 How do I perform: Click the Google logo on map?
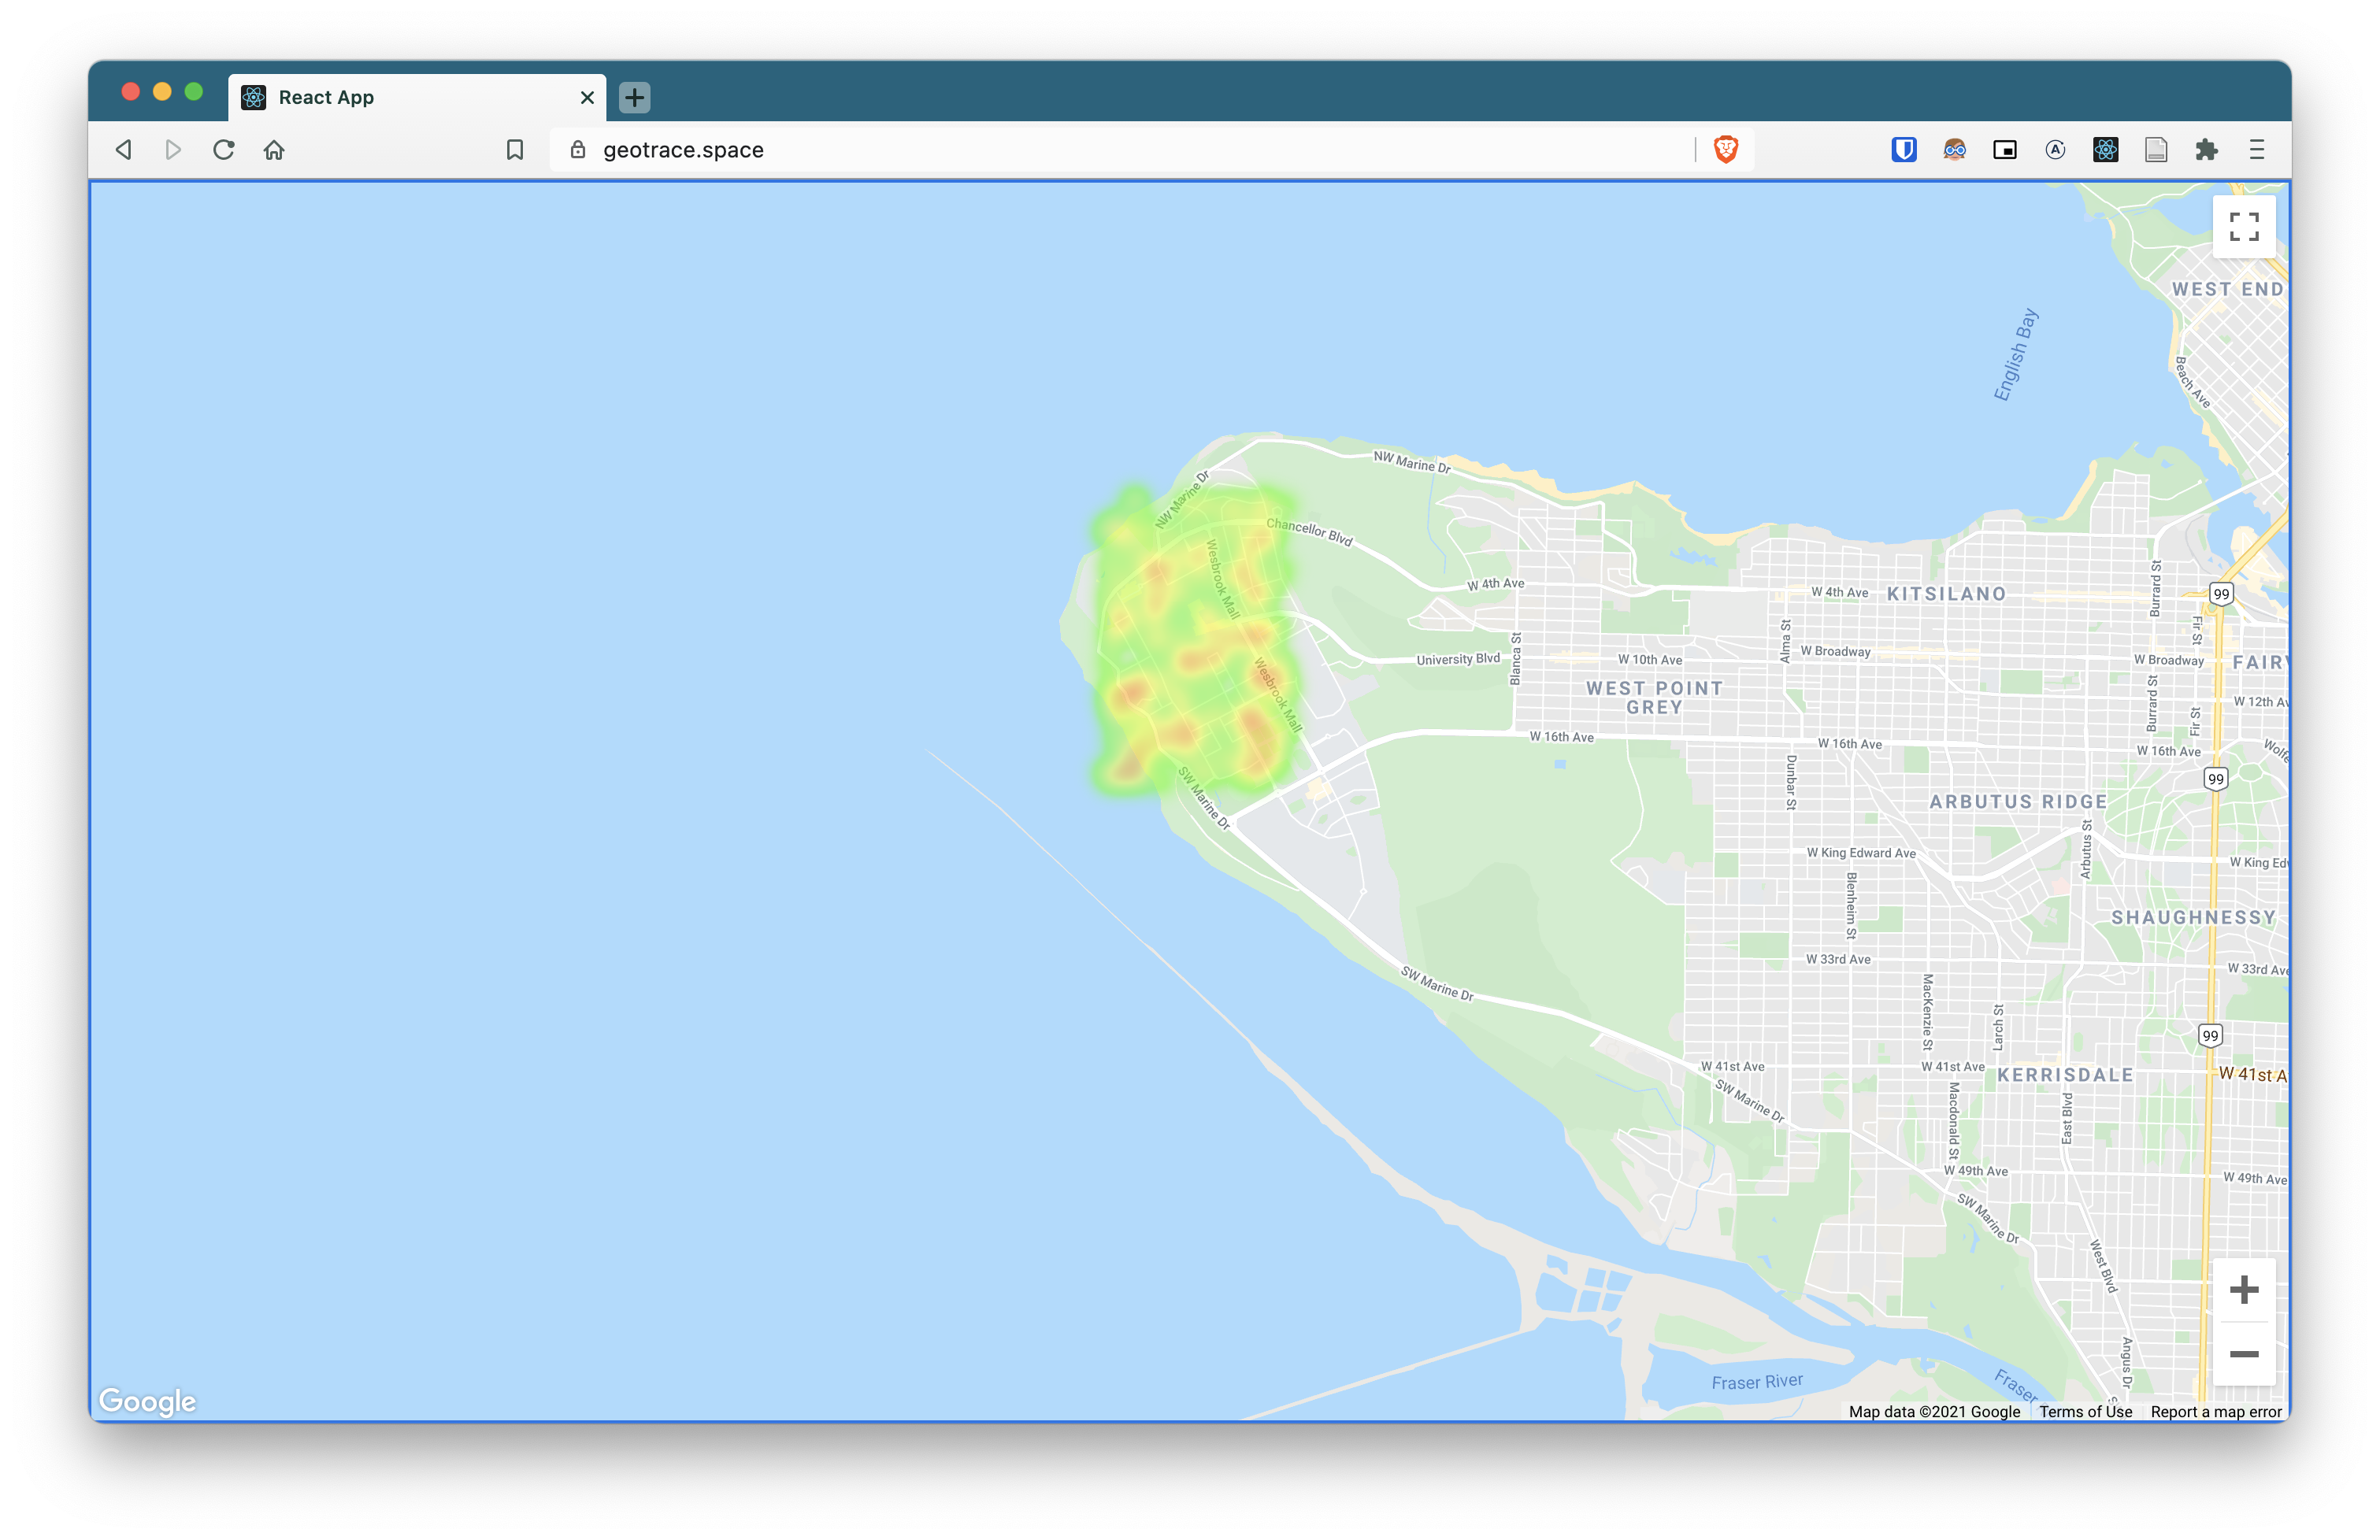147,1400
